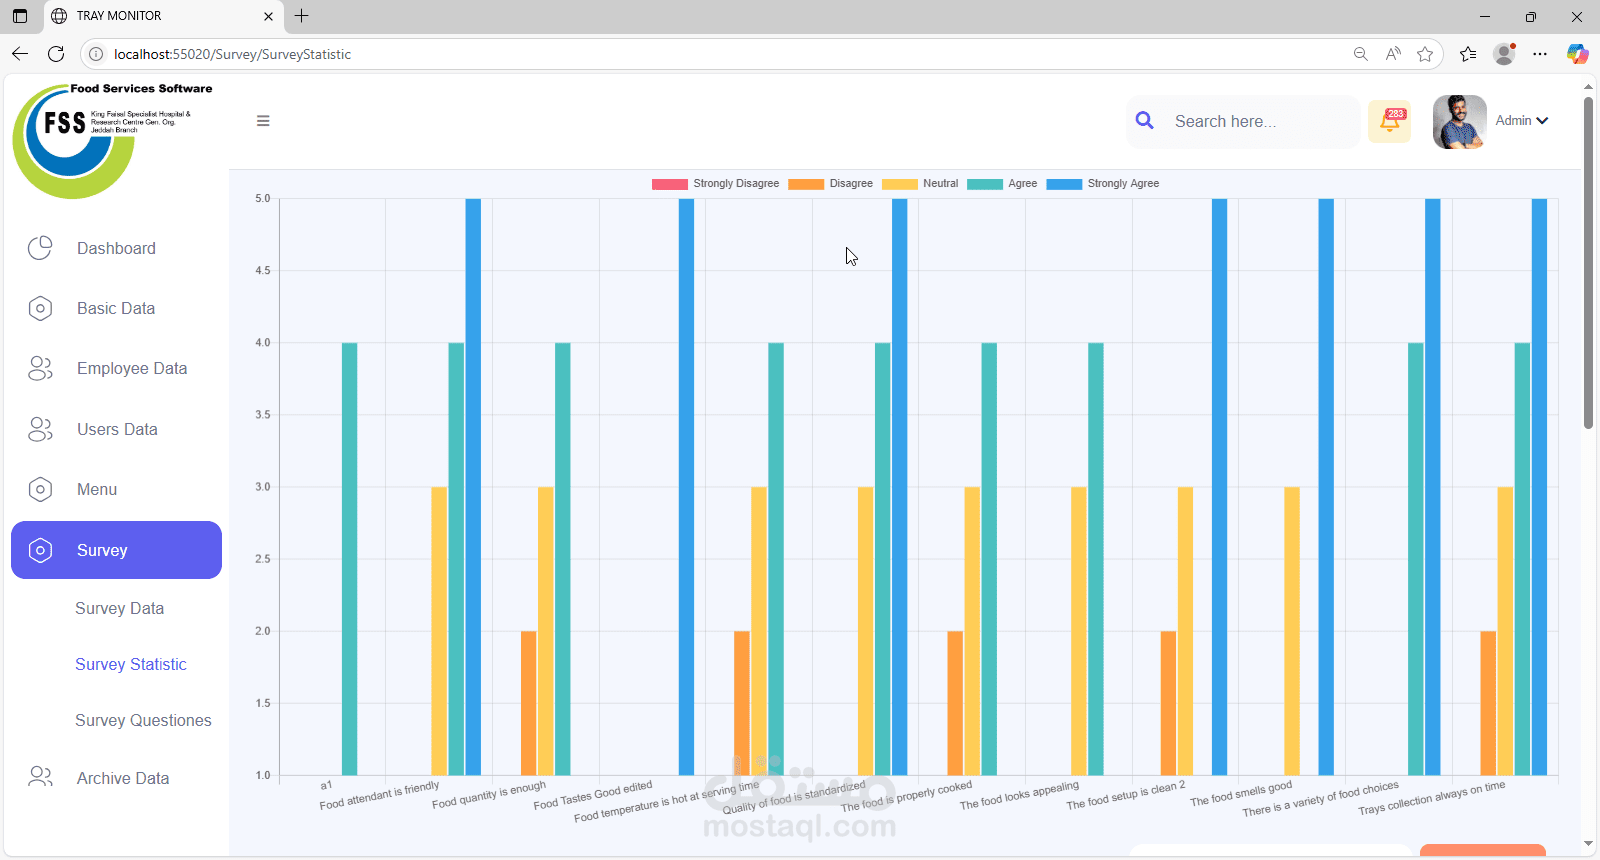The width and height of the screenshot is (1600, 860).
Task: Close the TRAY MONITOR tab
Action: pyautogui.click(x=268, y=16)
